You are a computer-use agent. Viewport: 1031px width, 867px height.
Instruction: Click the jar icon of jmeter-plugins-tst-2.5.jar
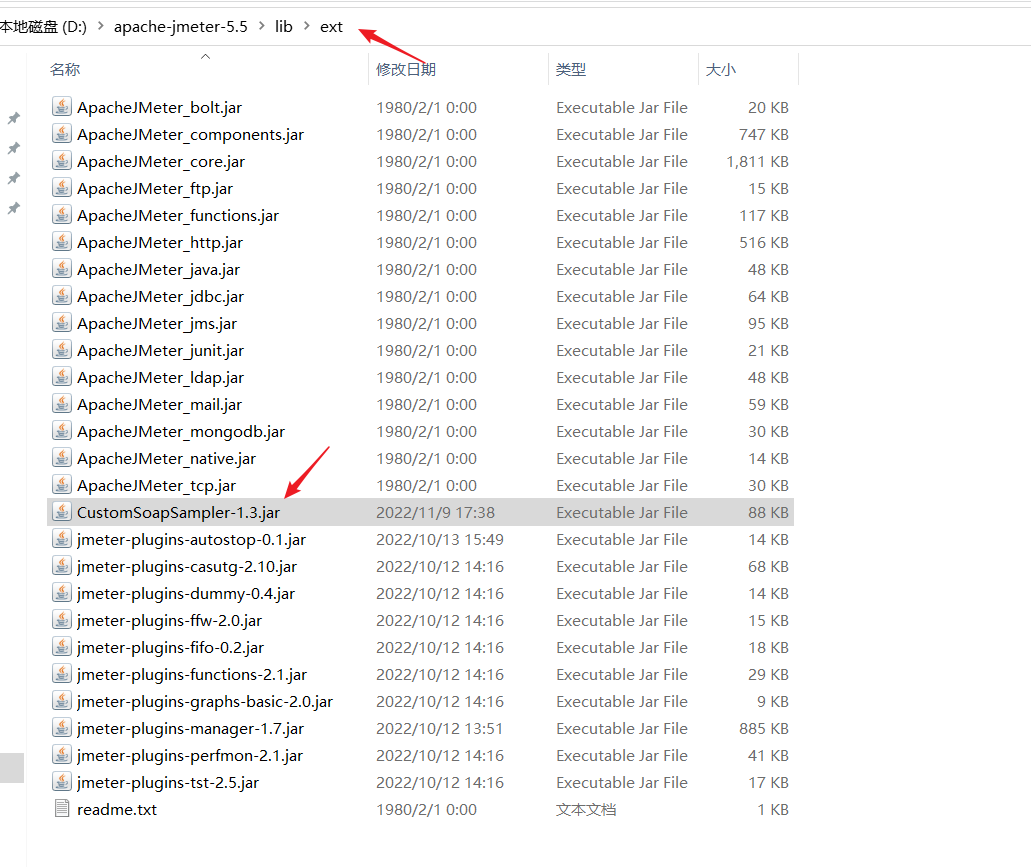[62, 782]
